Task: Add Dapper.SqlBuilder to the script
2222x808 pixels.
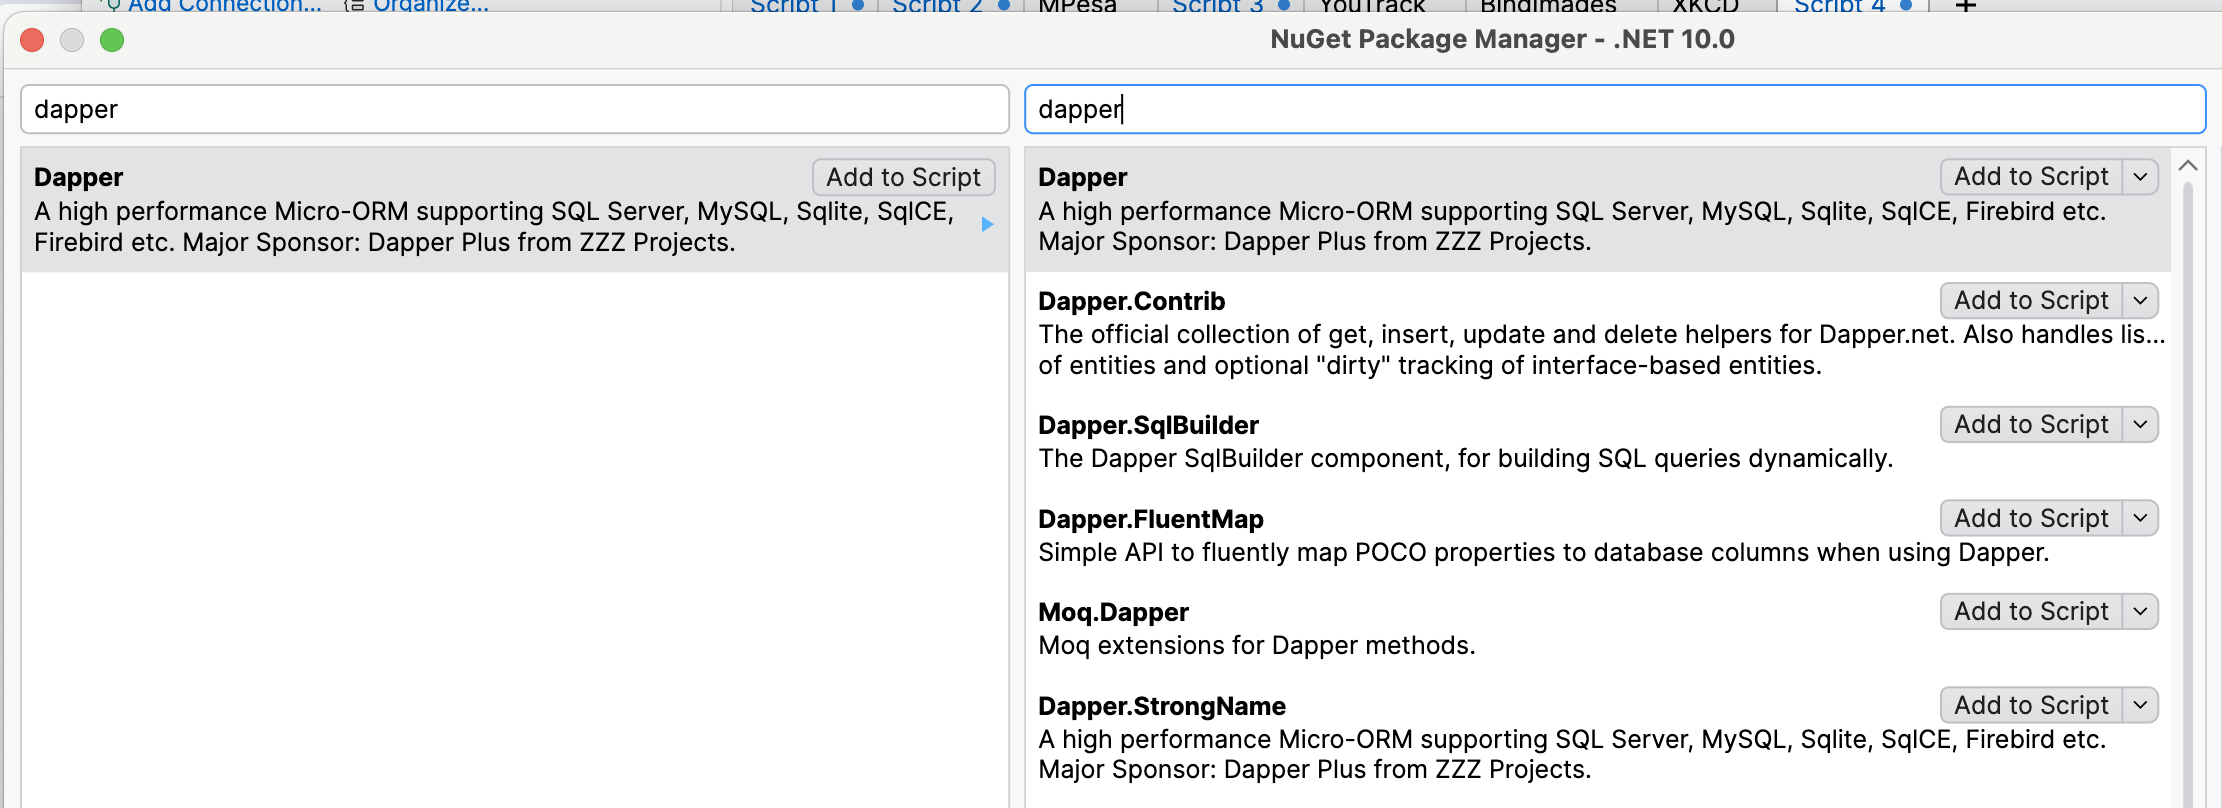Action: pyautogui.click(x=2030, y=425)
